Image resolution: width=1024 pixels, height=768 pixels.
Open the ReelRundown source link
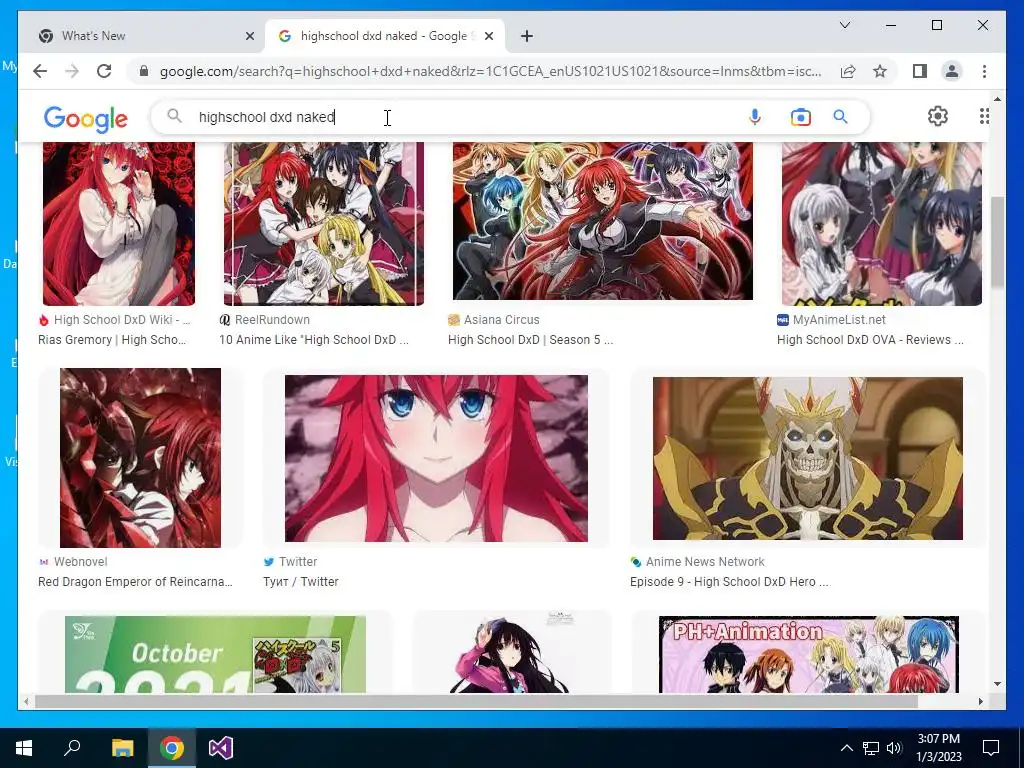tap(272, 319)
